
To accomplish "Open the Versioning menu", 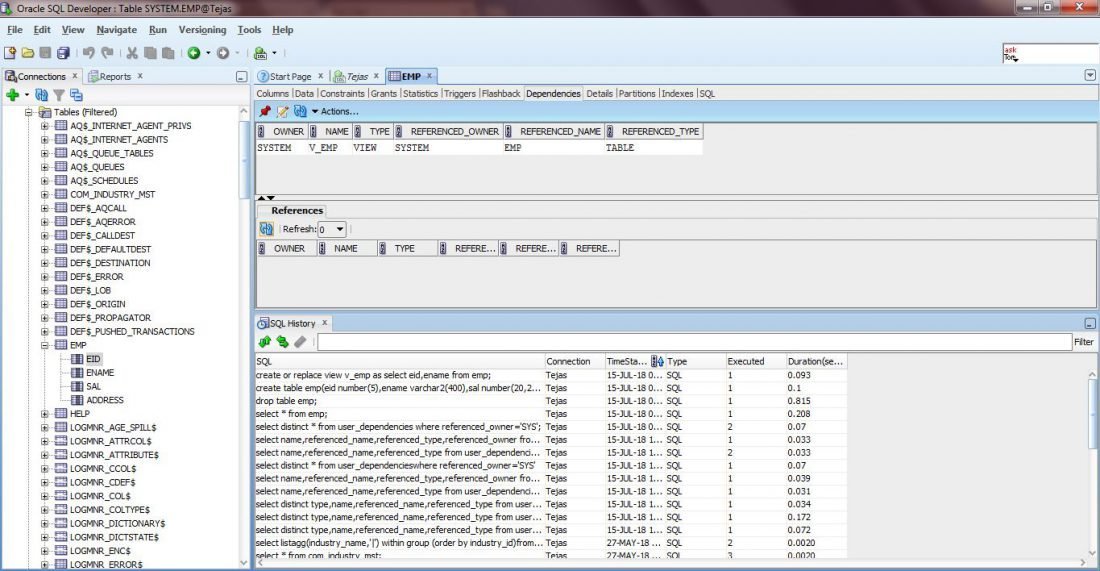I will [x=202, y=29].
